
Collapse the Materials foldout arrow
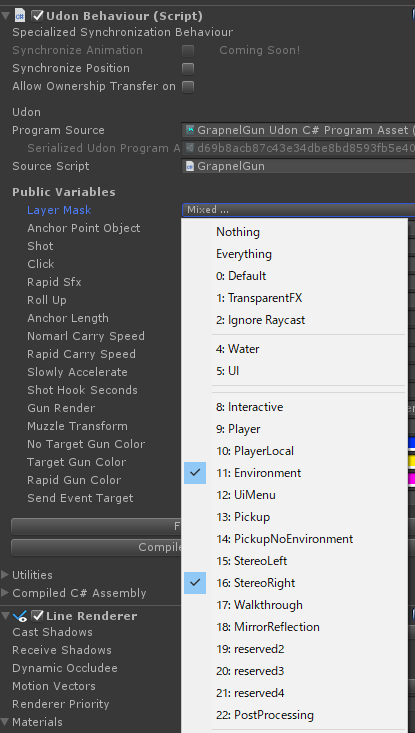(5, 722)
